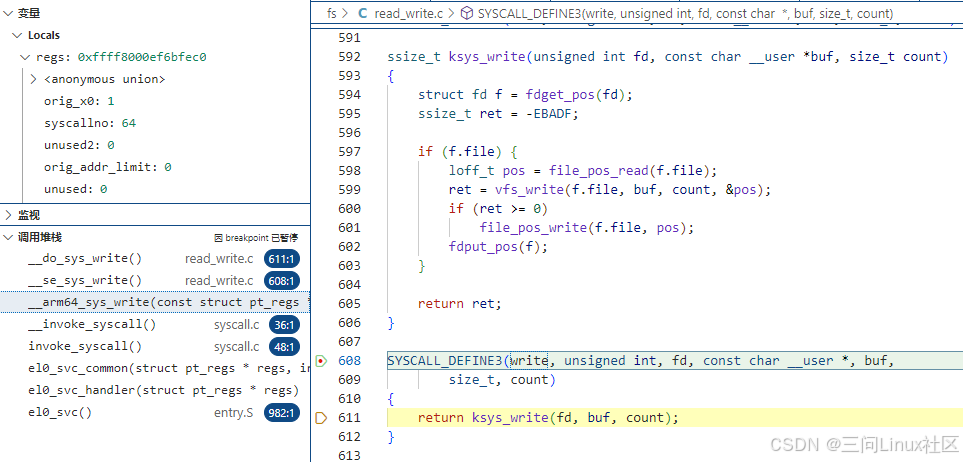Image resolution: width=963 pixels, height=462 pixels.
Task: Click the symbol cube icon in breadcrumb
Action: click(x=467, y=13)
